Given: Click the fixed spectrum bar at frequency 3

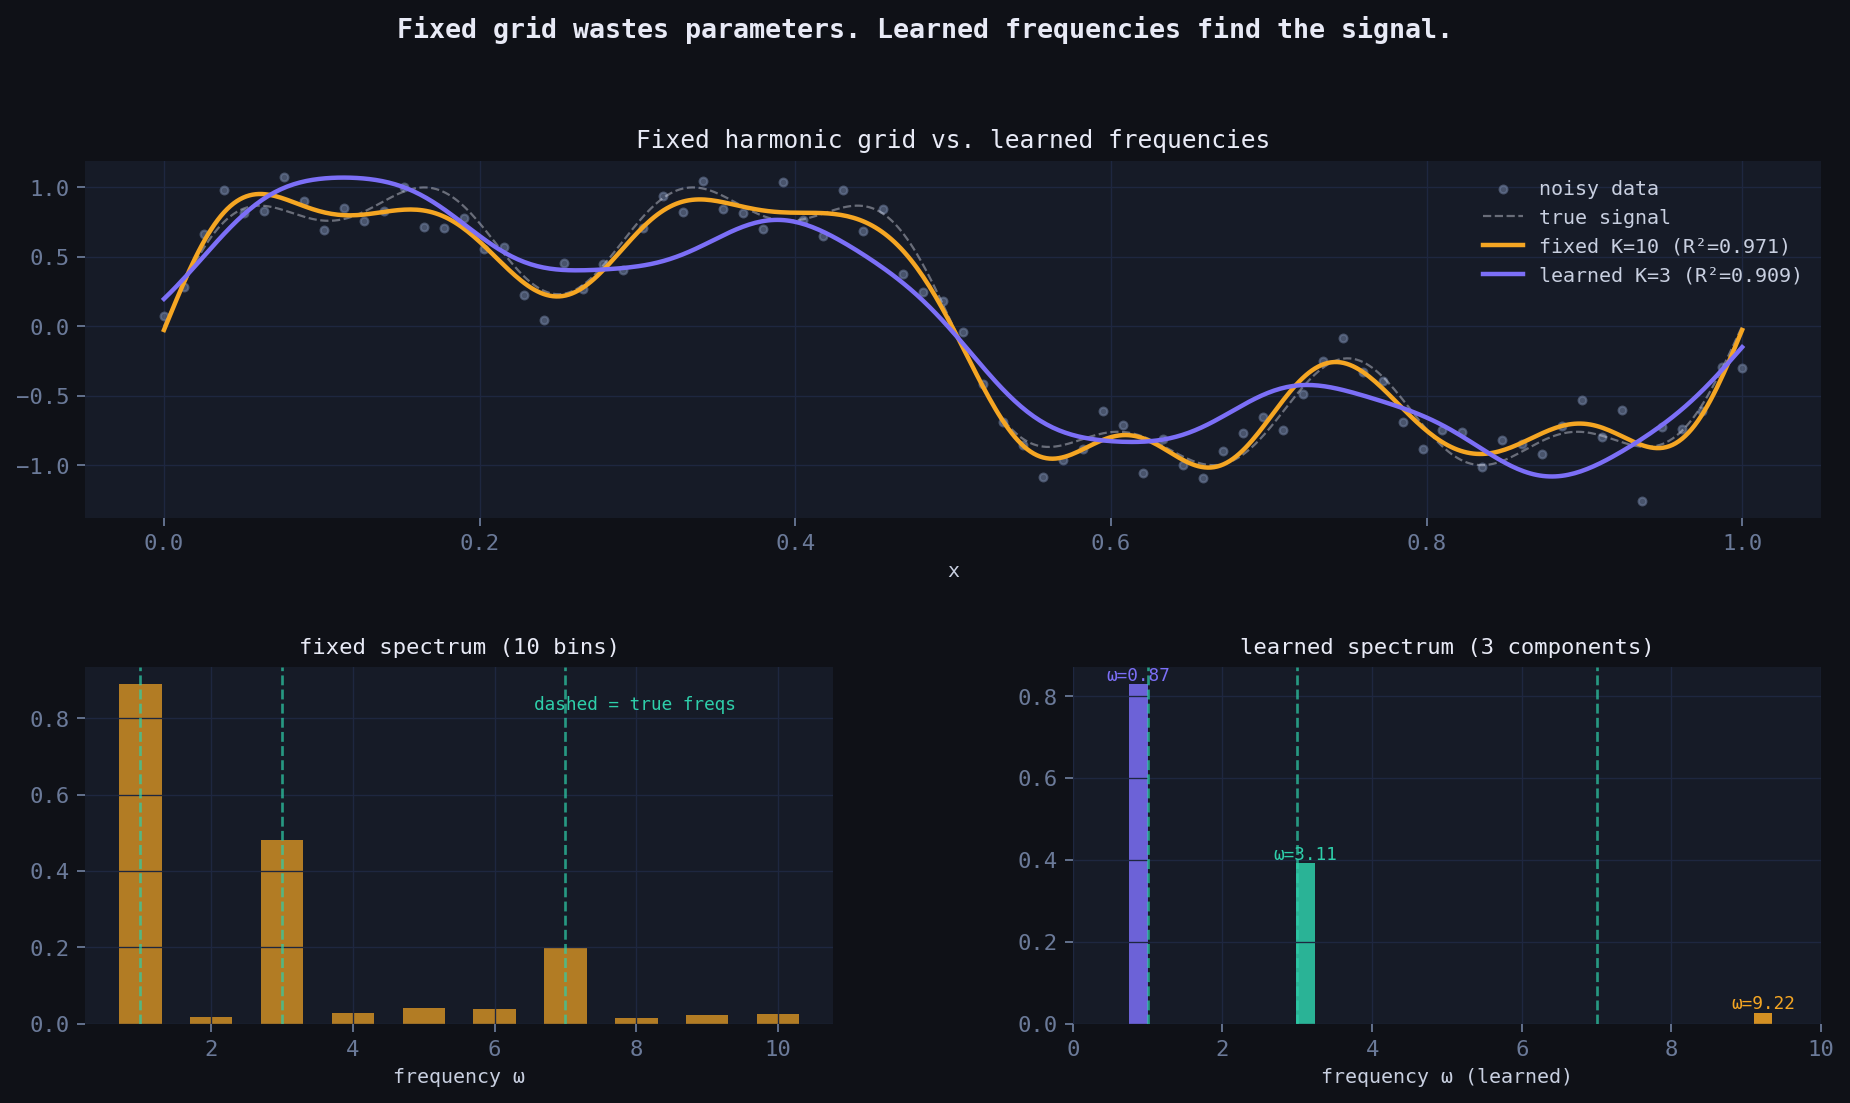Looking at the screenshot, I should coord(282,931).
